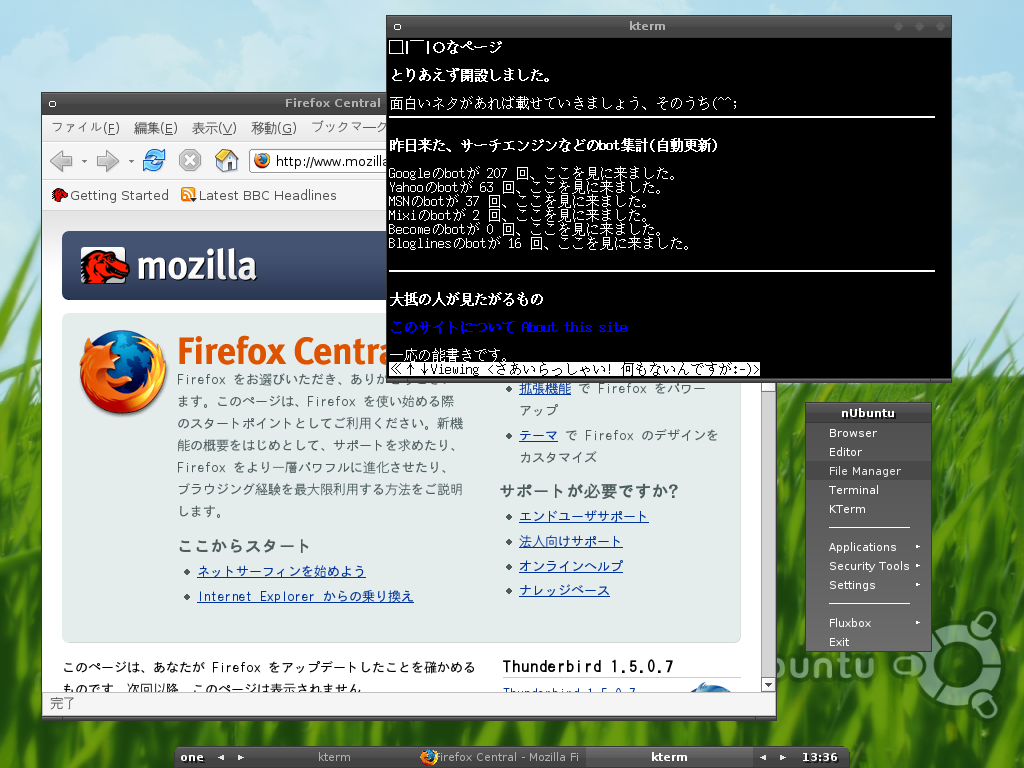Switch to the dimmed kterm taskbar entry
The image size is (1024, 768).
(334, 757)
